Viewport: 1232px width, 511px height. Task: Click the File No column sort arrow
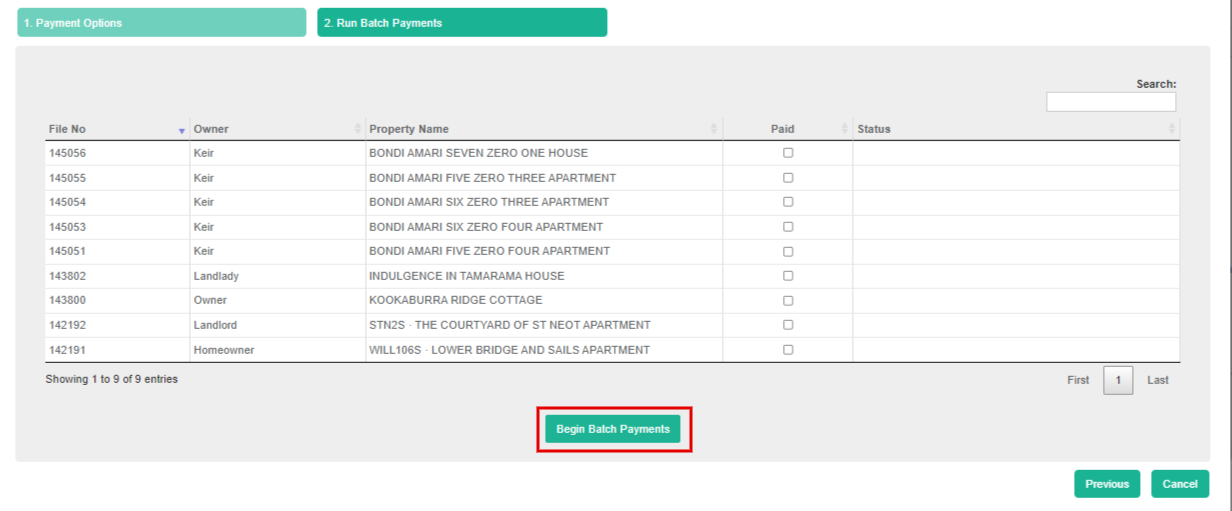(181, 130)
